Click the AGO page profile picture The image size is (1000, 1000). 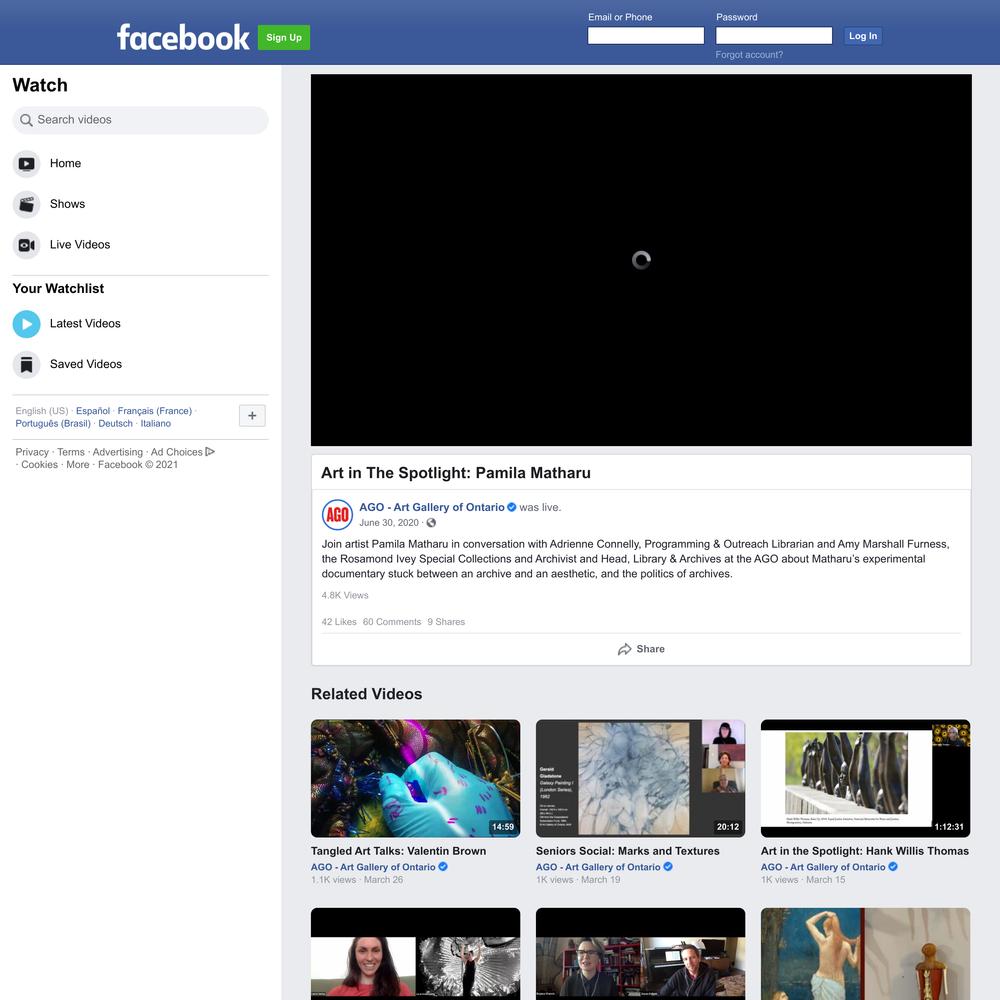click(x=337, y=515)
